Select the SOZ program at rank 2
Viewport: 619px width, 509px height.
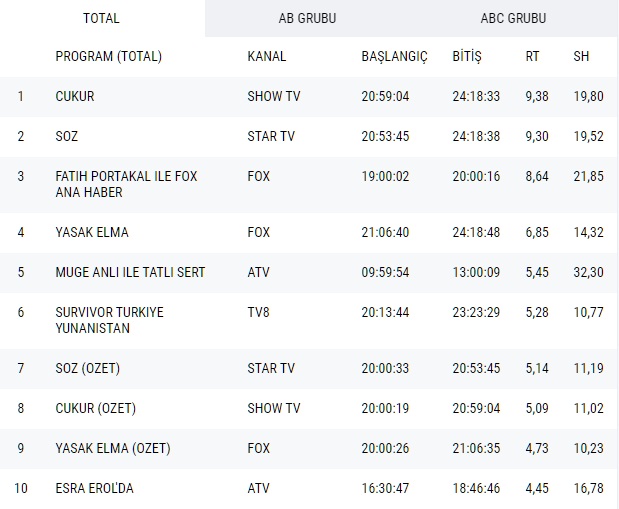coord(67,136)
